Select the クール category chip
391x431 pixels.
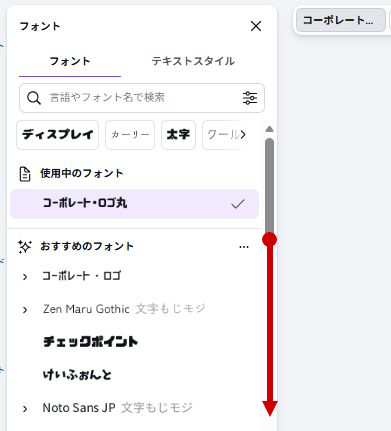tap(223, 135)
